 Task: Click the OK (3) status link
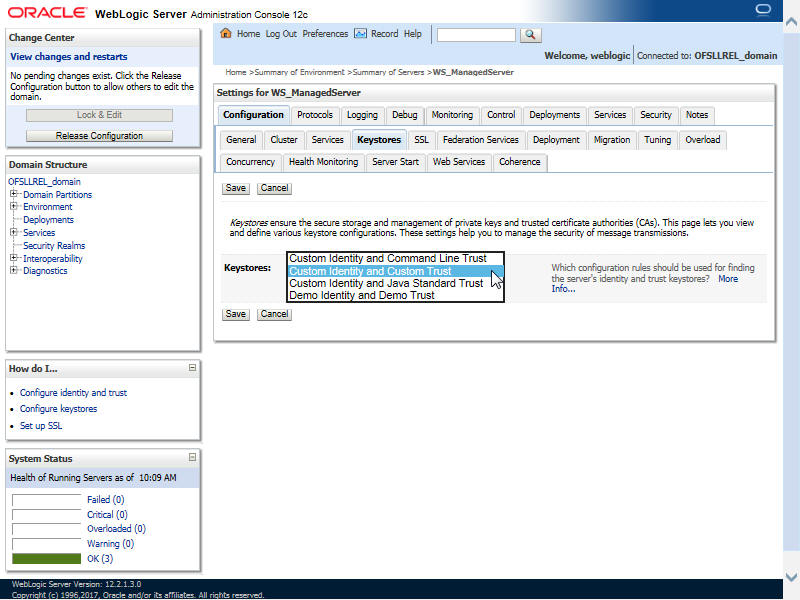(100, 559)
